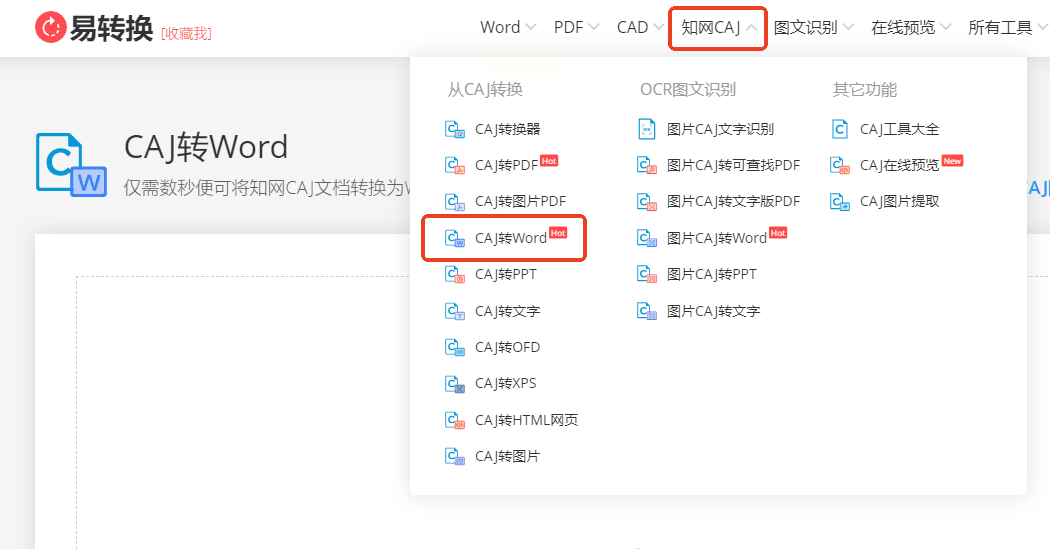Viewport: 1050px width, 549px height.
Task: Click the 图片CAJ文字识别 OCR icon
Action: [x=647, y=129]
